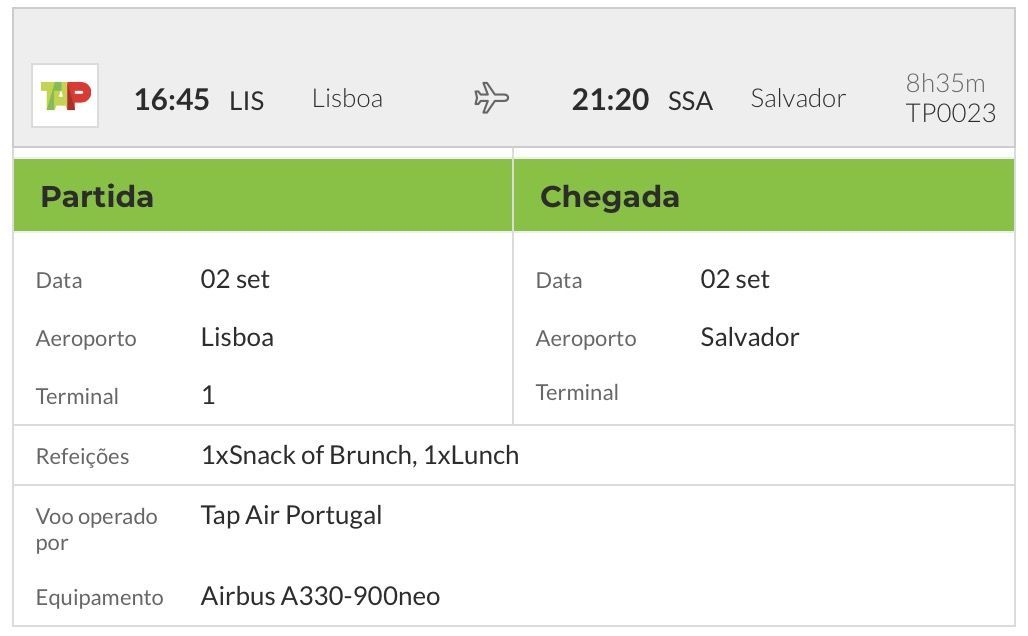This screenshot has width=1028, height=636.
Task: Click departure airport value Lisboa
Action: tap(237, 337)
